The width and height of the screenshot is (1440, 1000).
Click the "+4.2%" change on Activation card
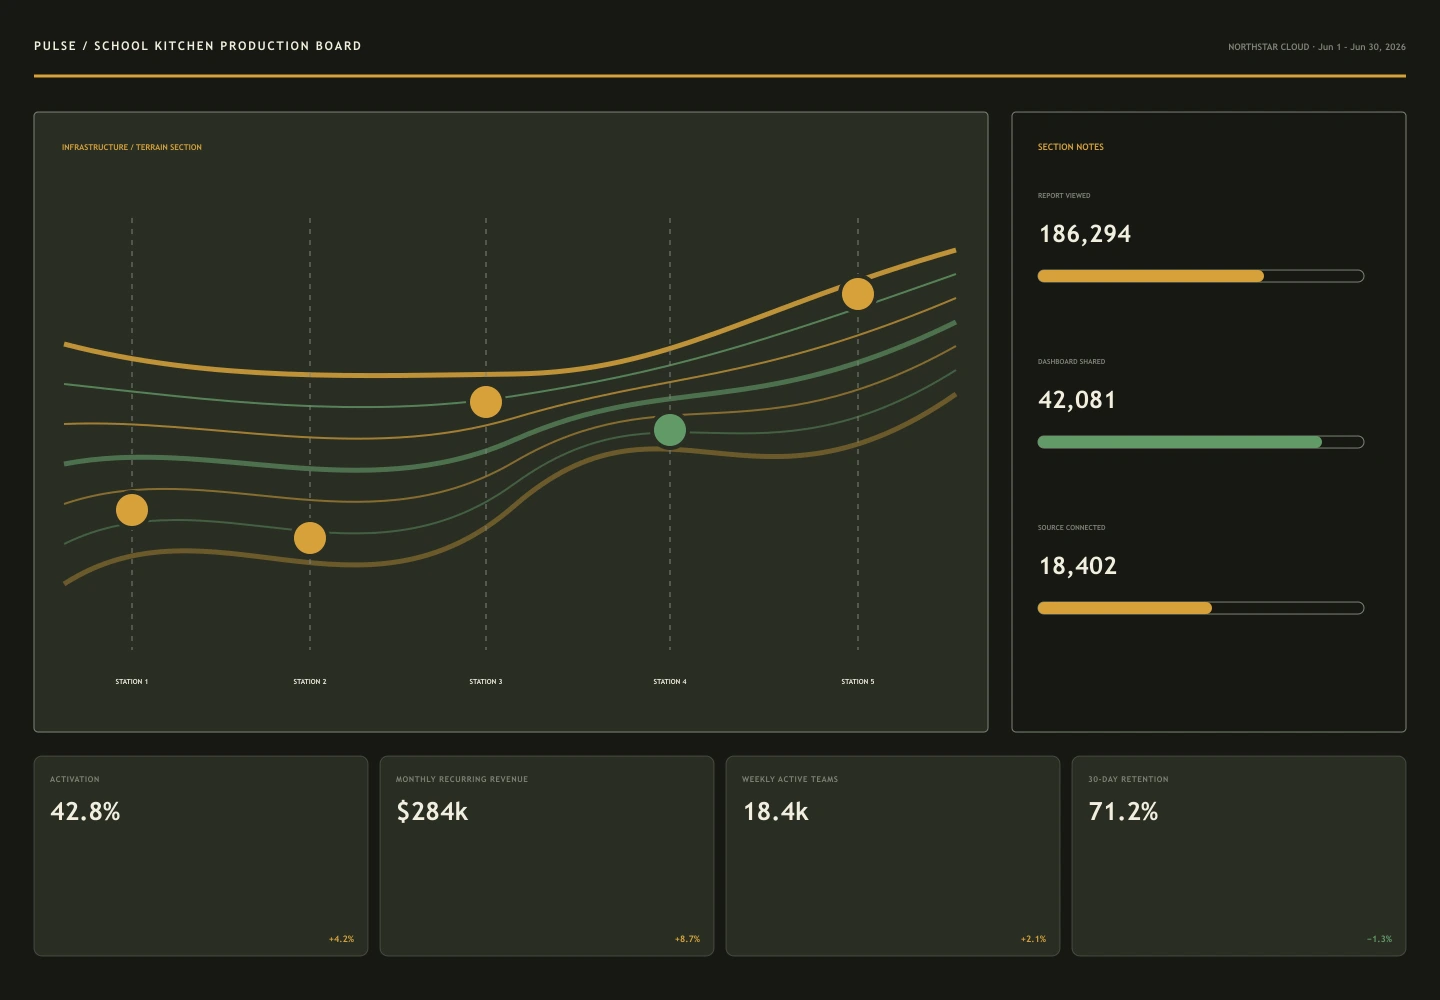(342, 939)
